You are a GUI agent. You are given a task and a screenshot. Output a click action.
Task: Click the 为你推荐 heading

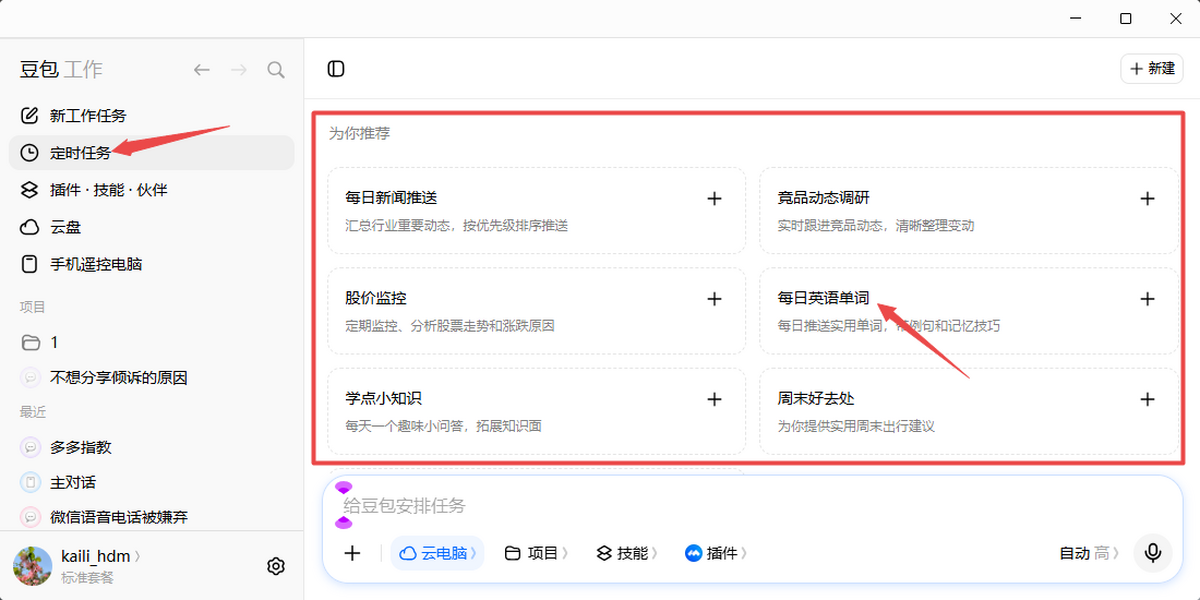point(359,133)
